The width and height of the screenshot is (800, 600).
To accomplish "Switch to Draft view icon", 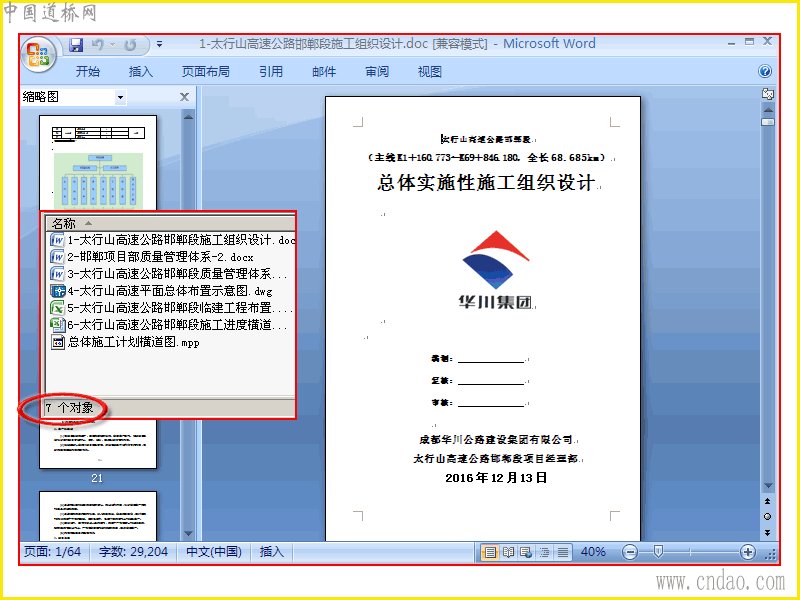I will pos(563,553).
